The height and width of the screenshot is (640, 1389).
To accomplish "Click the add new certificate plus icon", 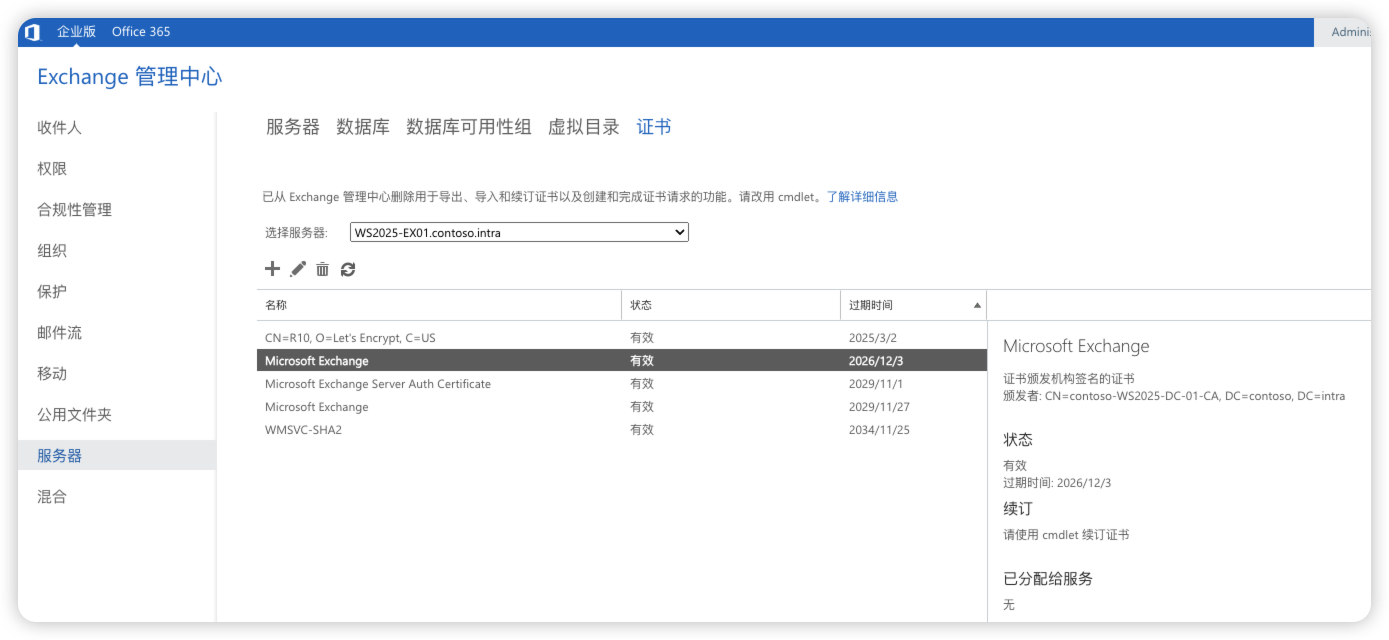I will 272,269.
